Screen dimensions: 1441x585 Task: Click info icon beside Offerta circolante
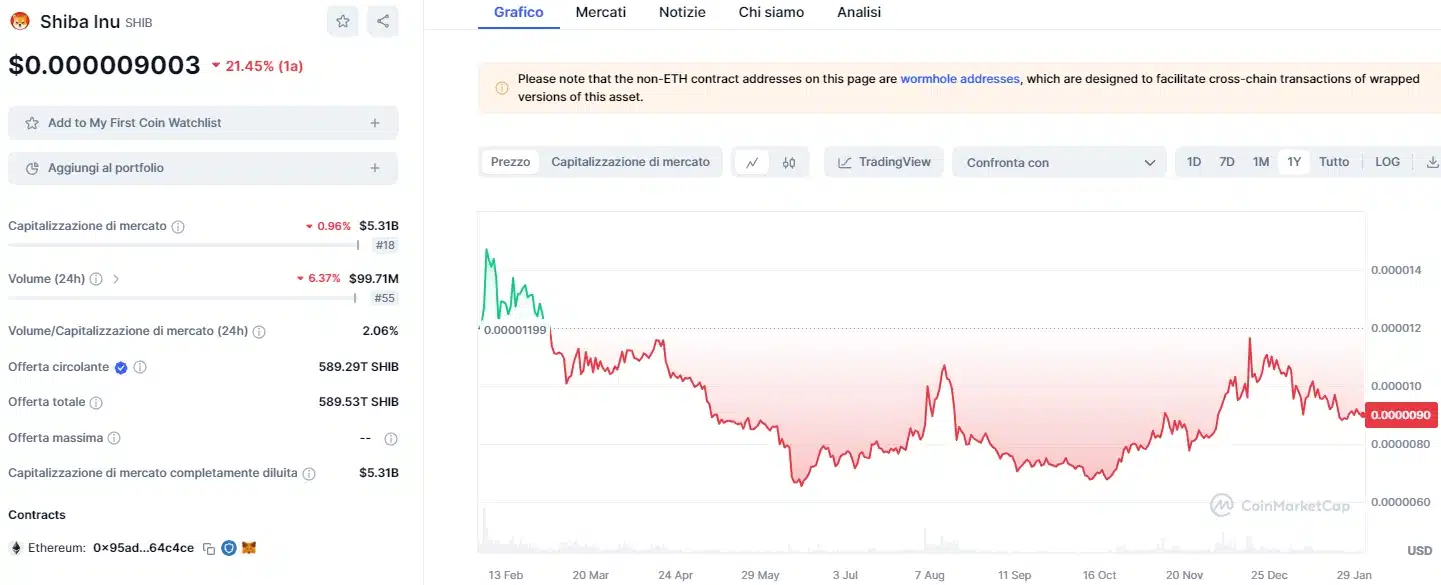point(140,367)
